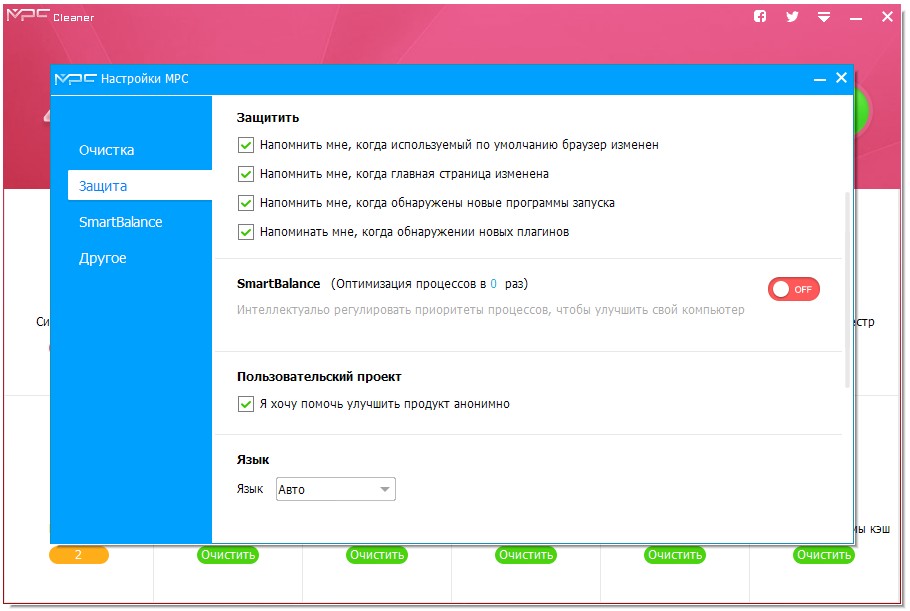This screenshot has width=910, height=611.
Task: Select the Очистка settings tab
Action: pyautogui.click(x=106, y=150)
